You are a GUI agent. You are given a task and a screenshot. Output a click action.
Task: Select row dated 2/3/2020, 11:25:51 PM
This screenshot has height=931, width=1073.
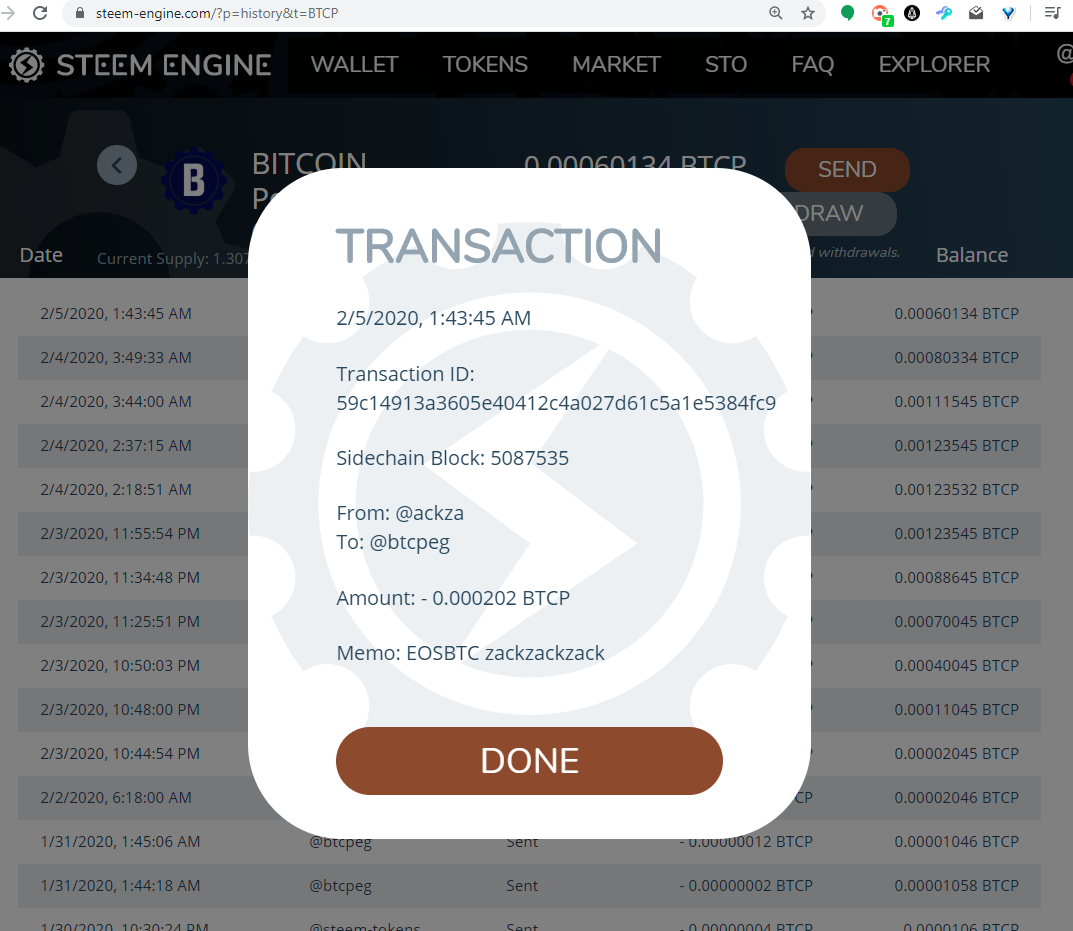(x=529, y=622)
